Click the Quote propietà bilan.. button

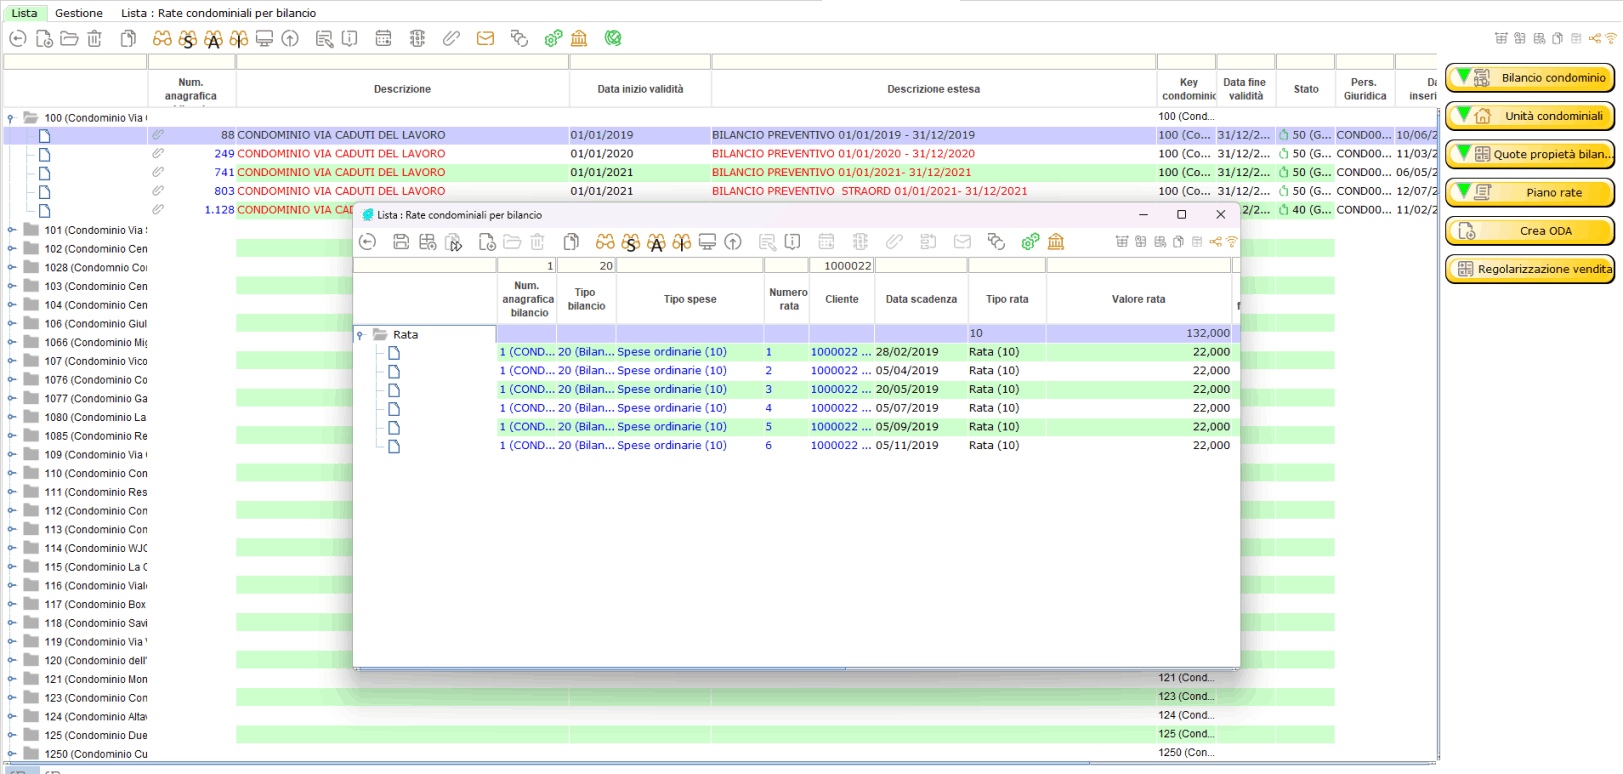1530,154
